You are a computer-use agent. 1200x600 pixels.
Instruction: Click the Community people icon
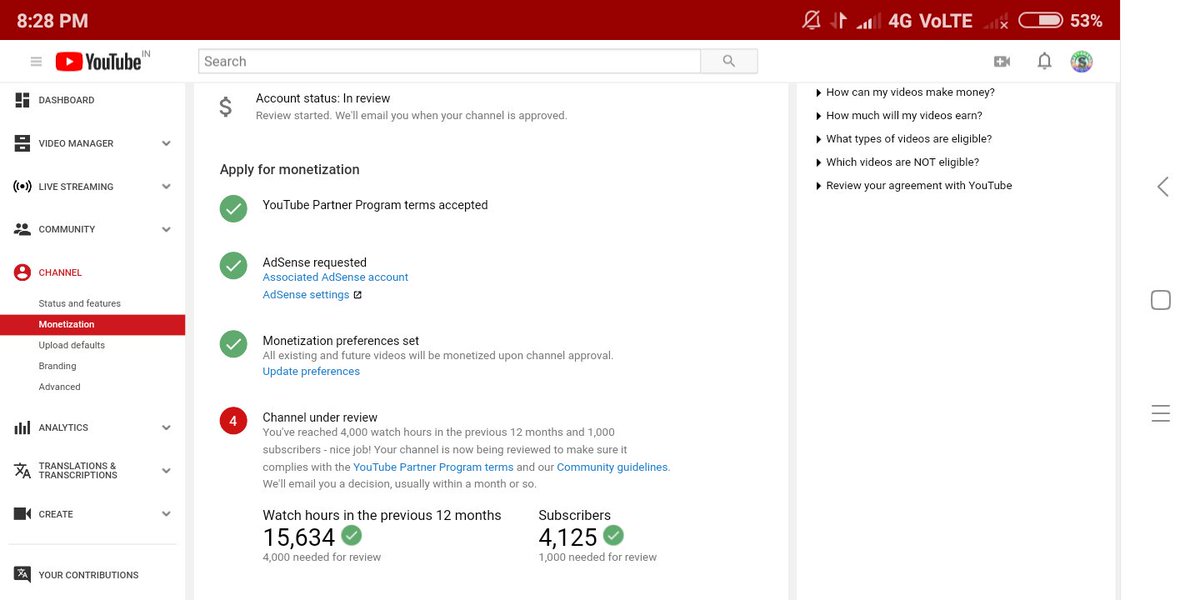22,229
